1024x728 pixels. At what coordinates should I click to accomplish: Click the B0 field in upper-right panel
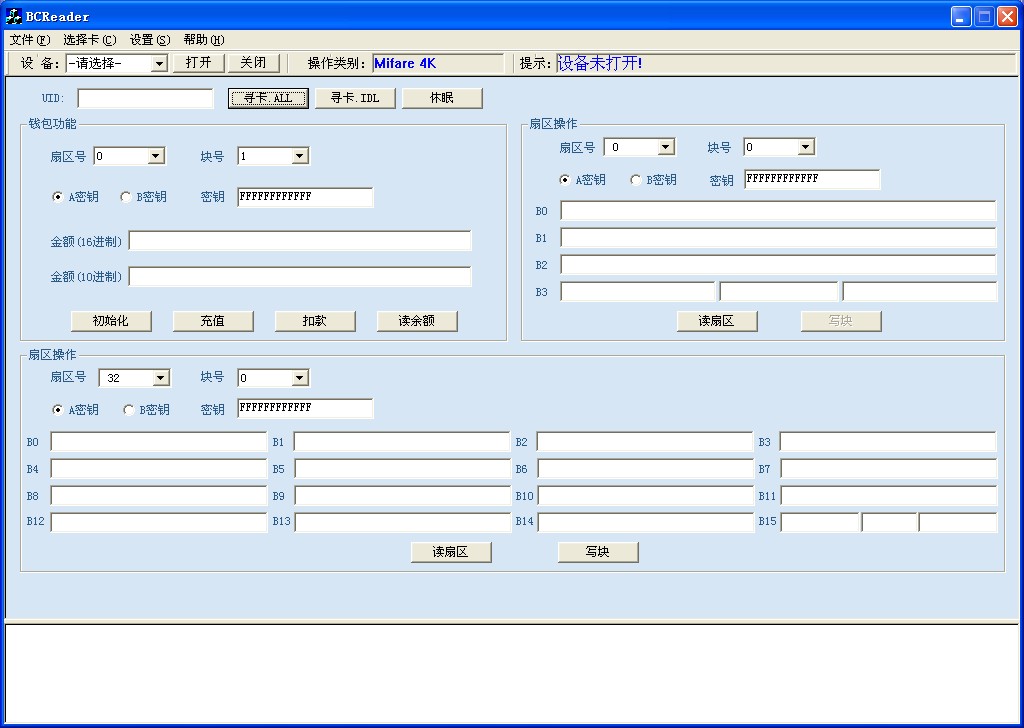[778, 211]
